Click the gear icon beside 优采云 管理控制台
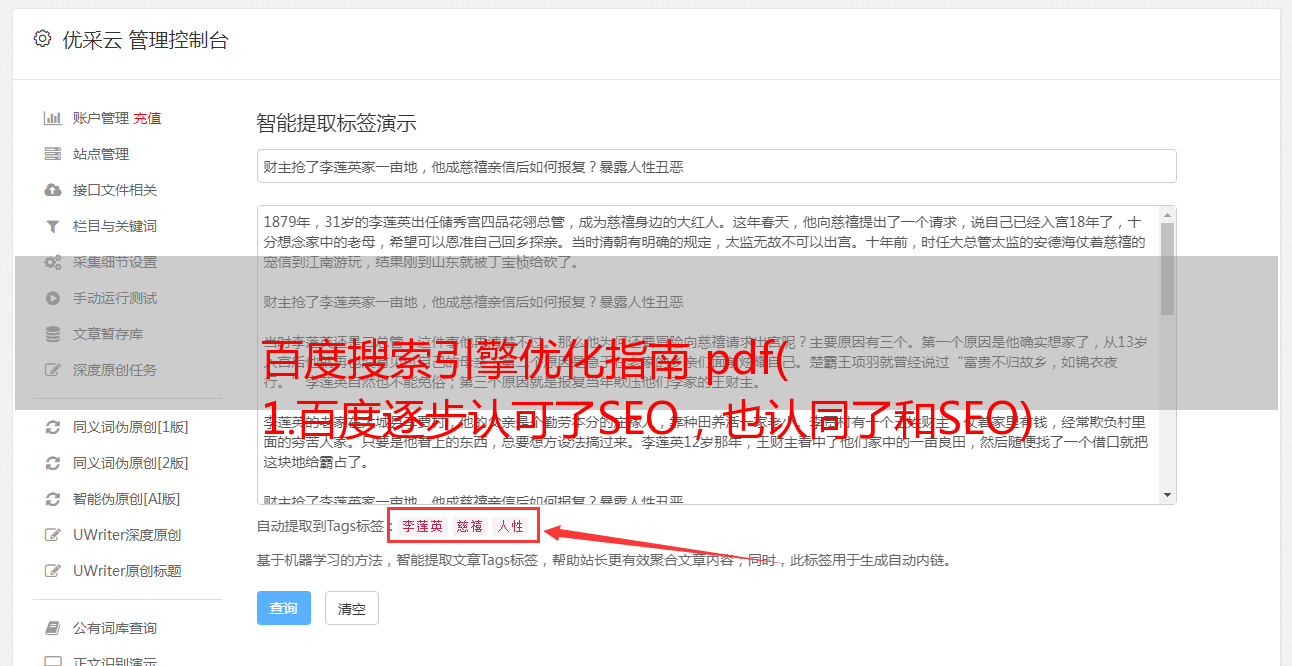This screenshot has height=666, width=1292. coord(42,39)
